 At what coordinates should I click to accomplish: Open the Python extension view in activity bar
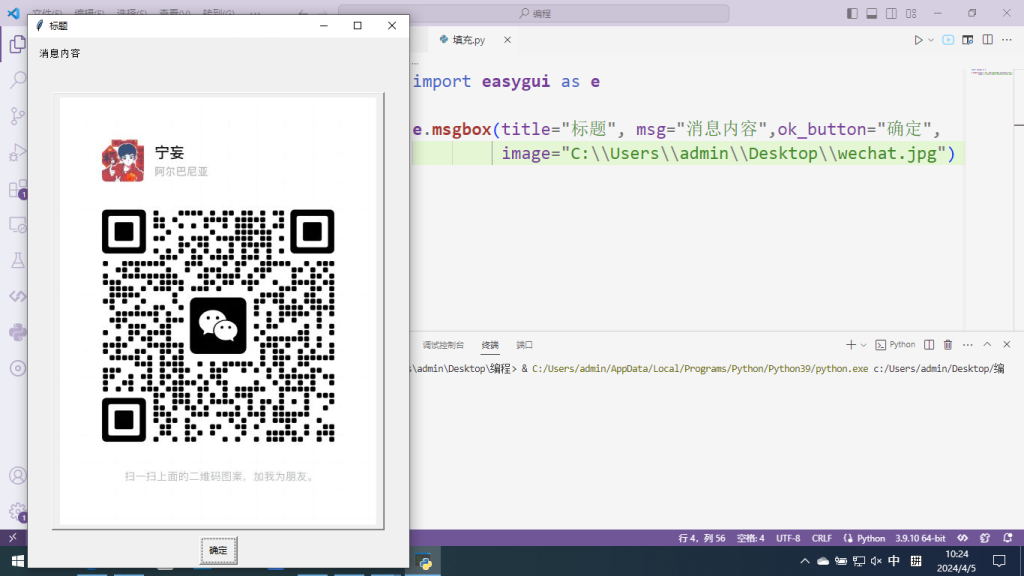(x=18, y=332)
